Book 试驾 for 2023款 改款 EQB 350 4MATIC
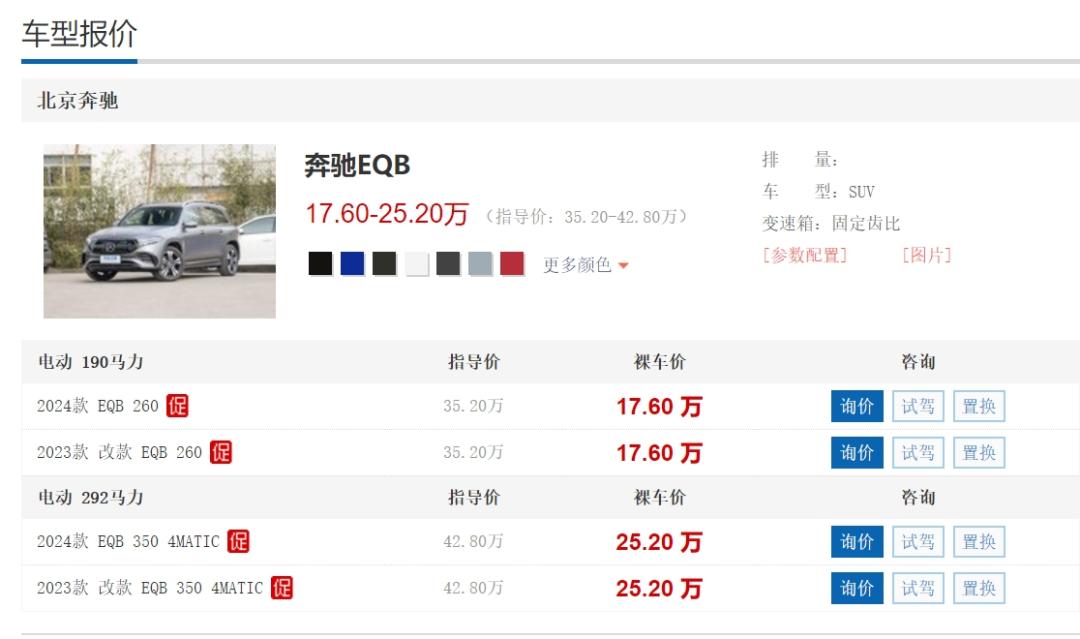Viewport: 1080px width, 639px height. pos(918,588)
